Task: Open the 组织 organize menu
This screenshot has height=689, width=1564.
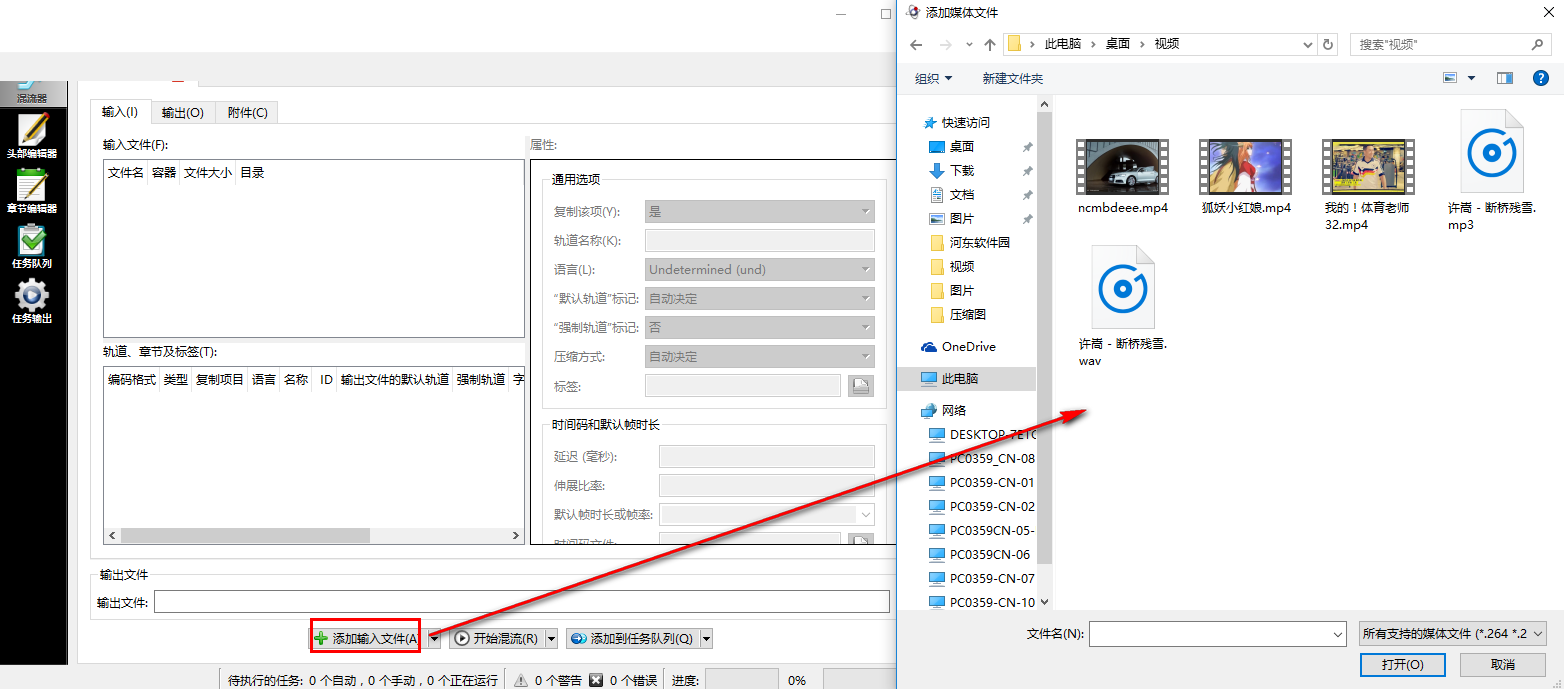Action: (x=933, y=78)
